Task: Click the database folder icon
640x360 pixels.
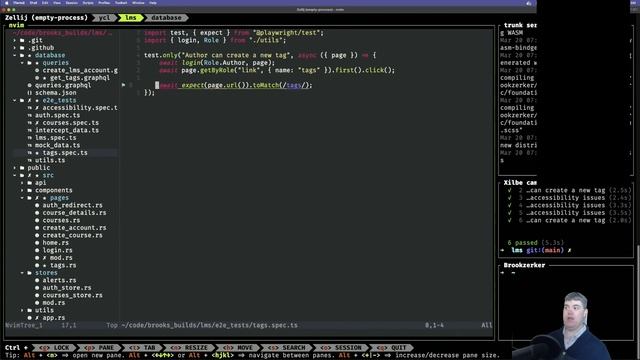Action: pos(22,55)
